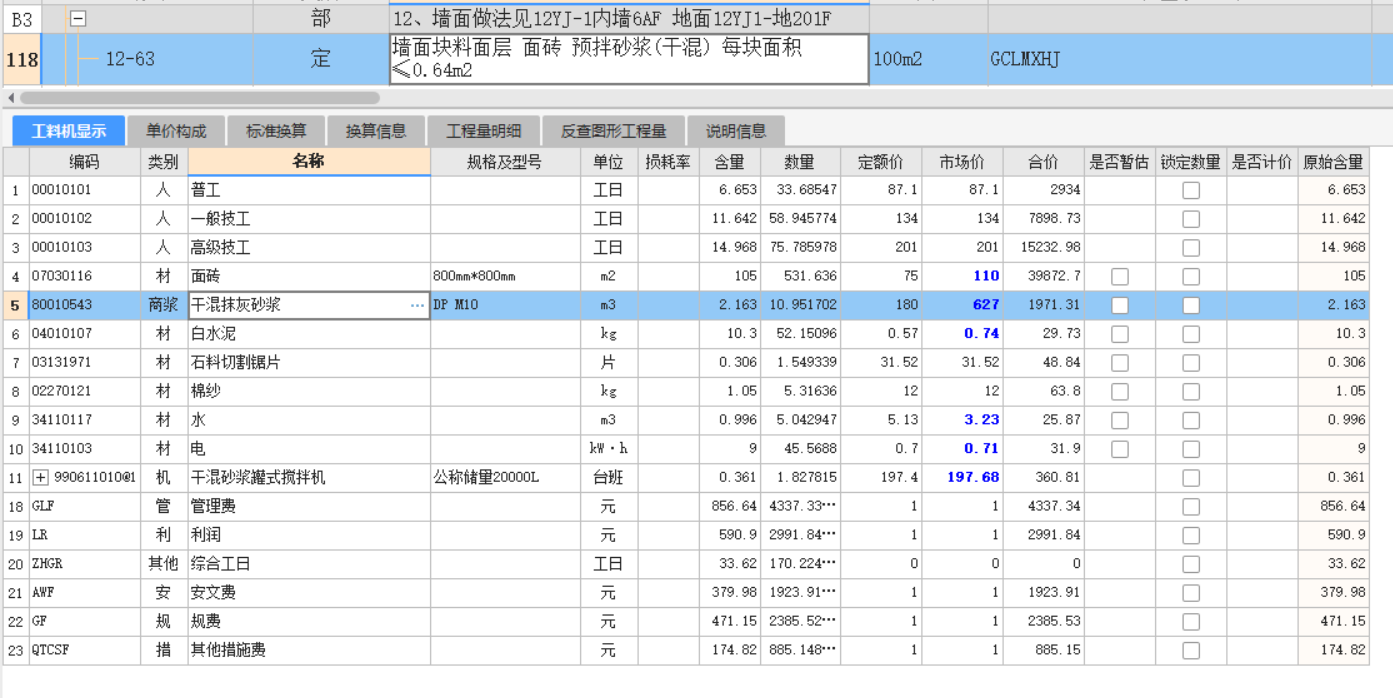Click market price 110 for 面砖
The width and height of the screenshot is (1393, 698).
point(961,277)
